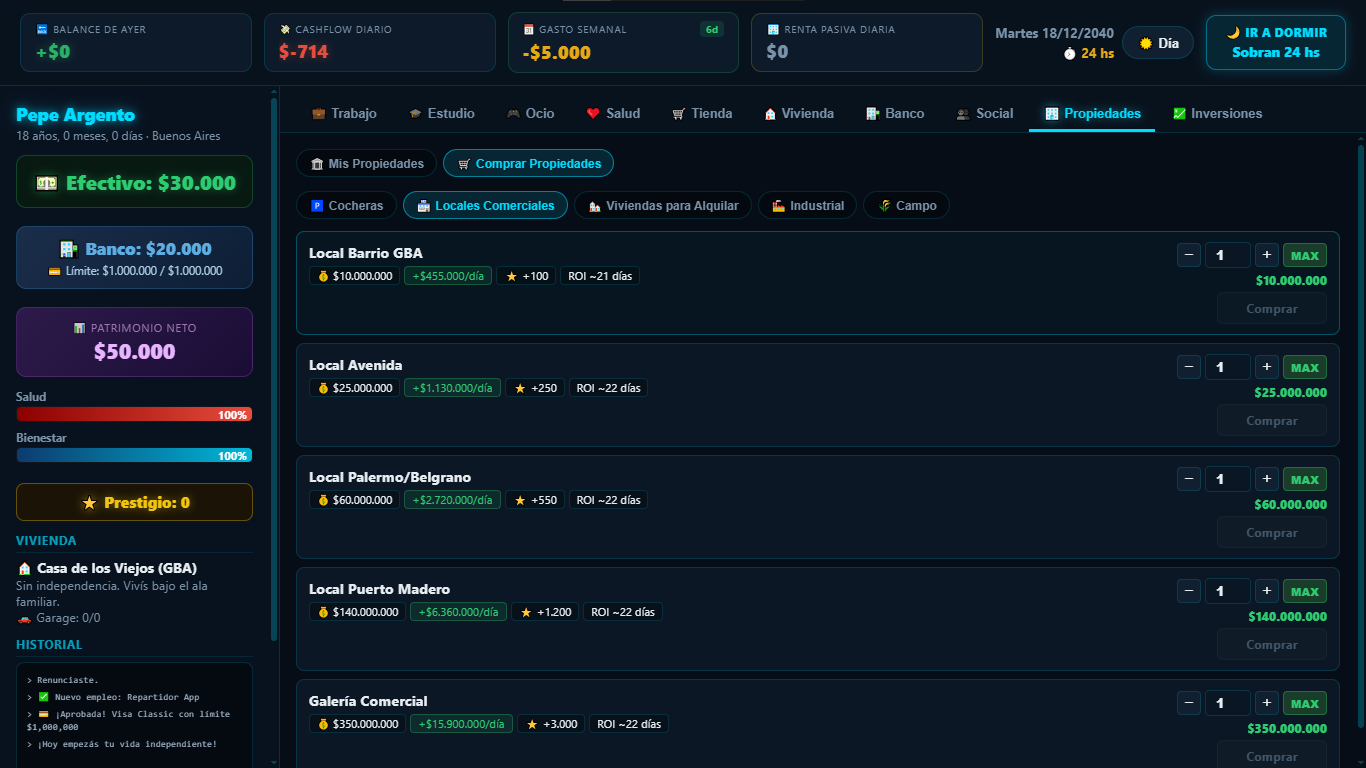The height and width of the screenshot is (768, 1366).
Task: Filter by Viviendas para Alquilar
Action: coord(663,205)
